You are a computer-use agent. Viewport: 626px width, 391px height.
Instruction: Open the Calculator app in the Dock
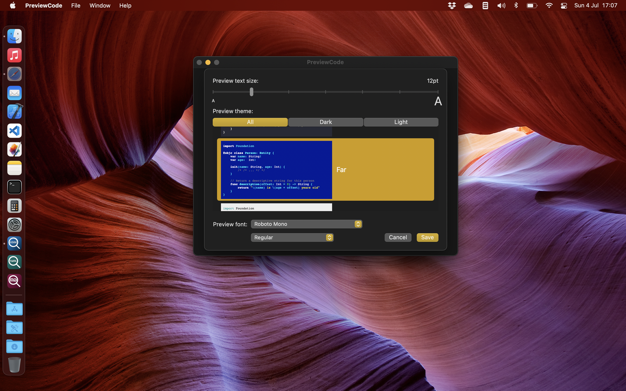coord(14,206)
